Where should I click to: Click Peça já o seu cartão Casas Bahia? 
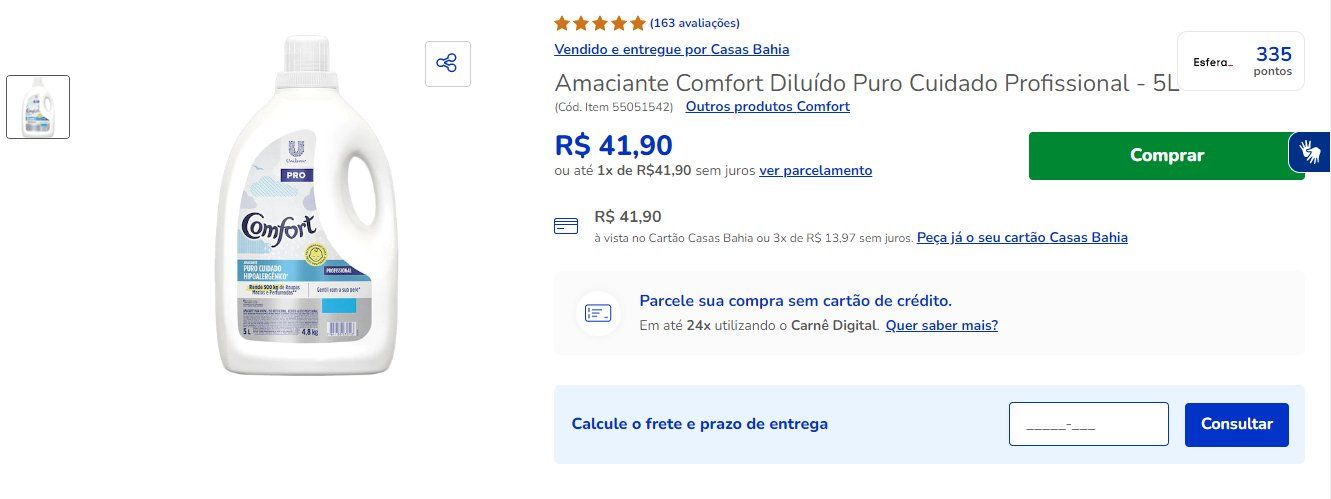coord(1022,237)
